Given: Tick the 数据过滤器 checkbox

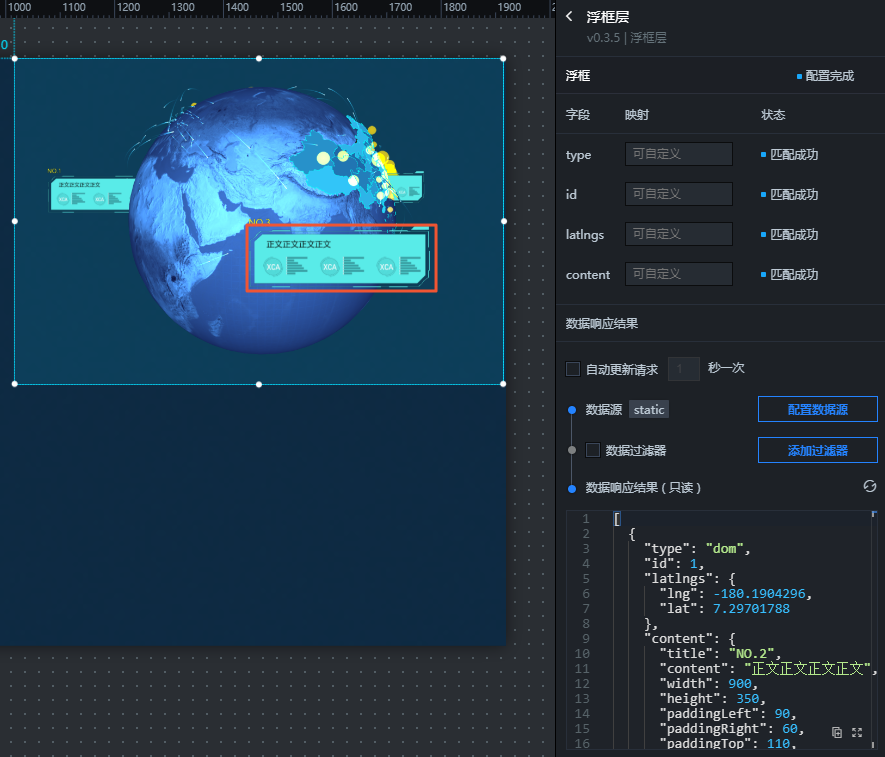Looking at the screenshot, I should click(x=593, y=450).
